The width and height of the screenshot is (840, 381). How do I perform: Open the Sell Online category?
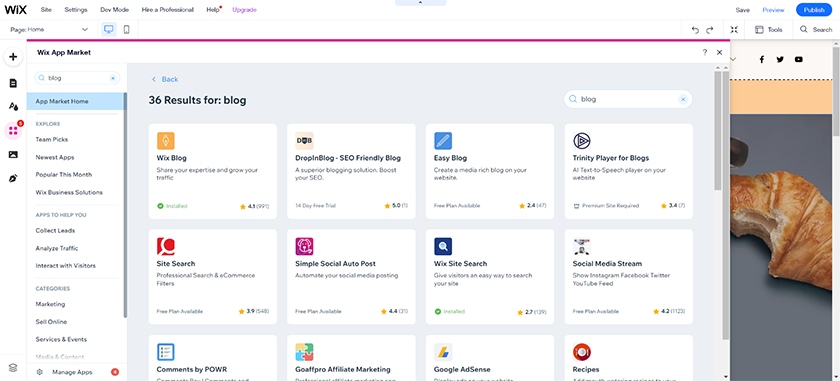(51, 322)
